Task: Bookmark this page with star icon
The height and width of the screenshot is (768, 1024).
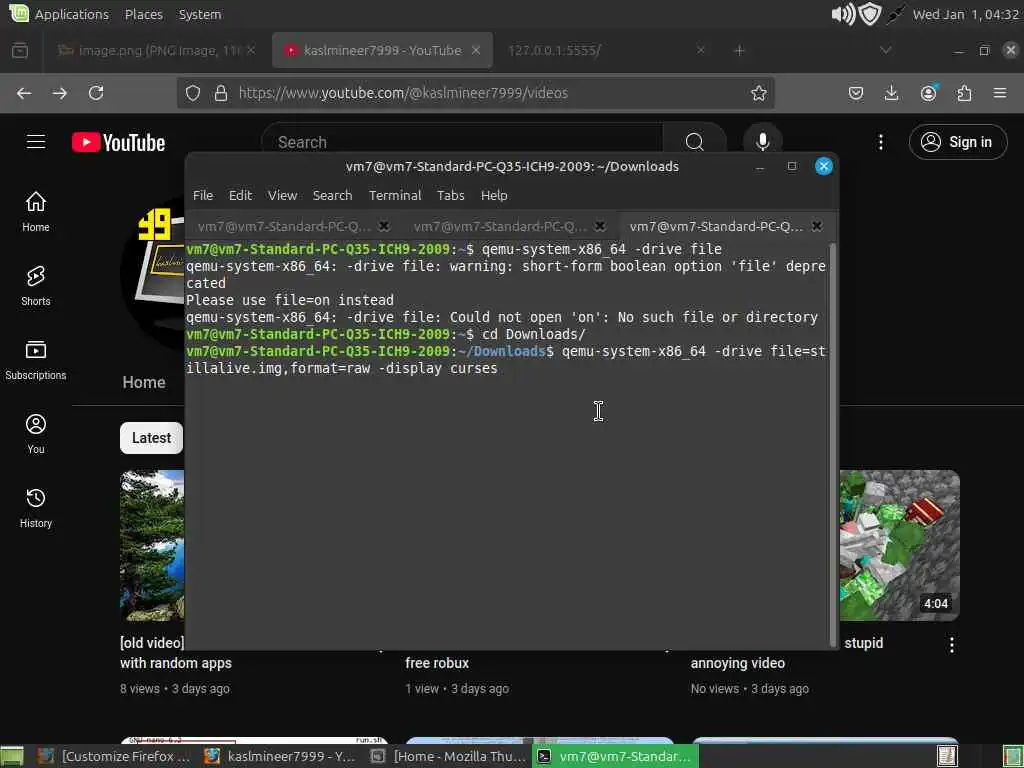Action: click(758, 93)
